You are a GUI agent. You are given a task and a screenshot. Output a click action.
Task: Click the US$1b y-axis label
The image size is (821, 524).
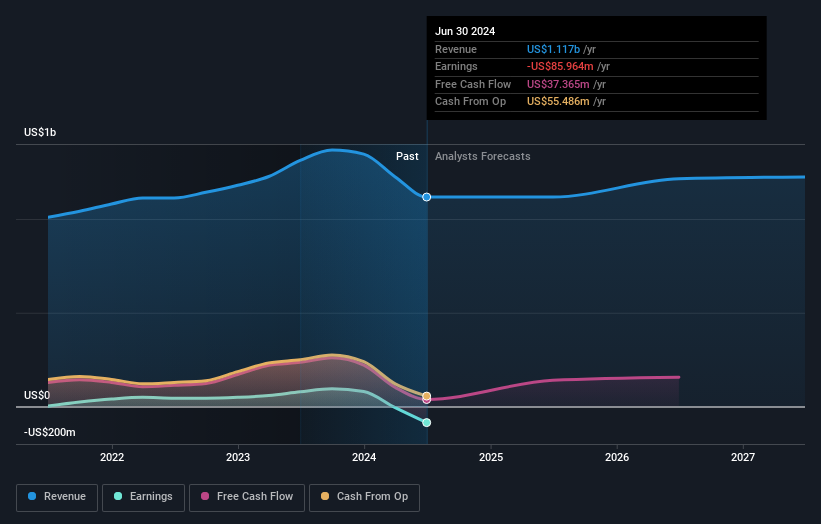click(x=40, y=132)
